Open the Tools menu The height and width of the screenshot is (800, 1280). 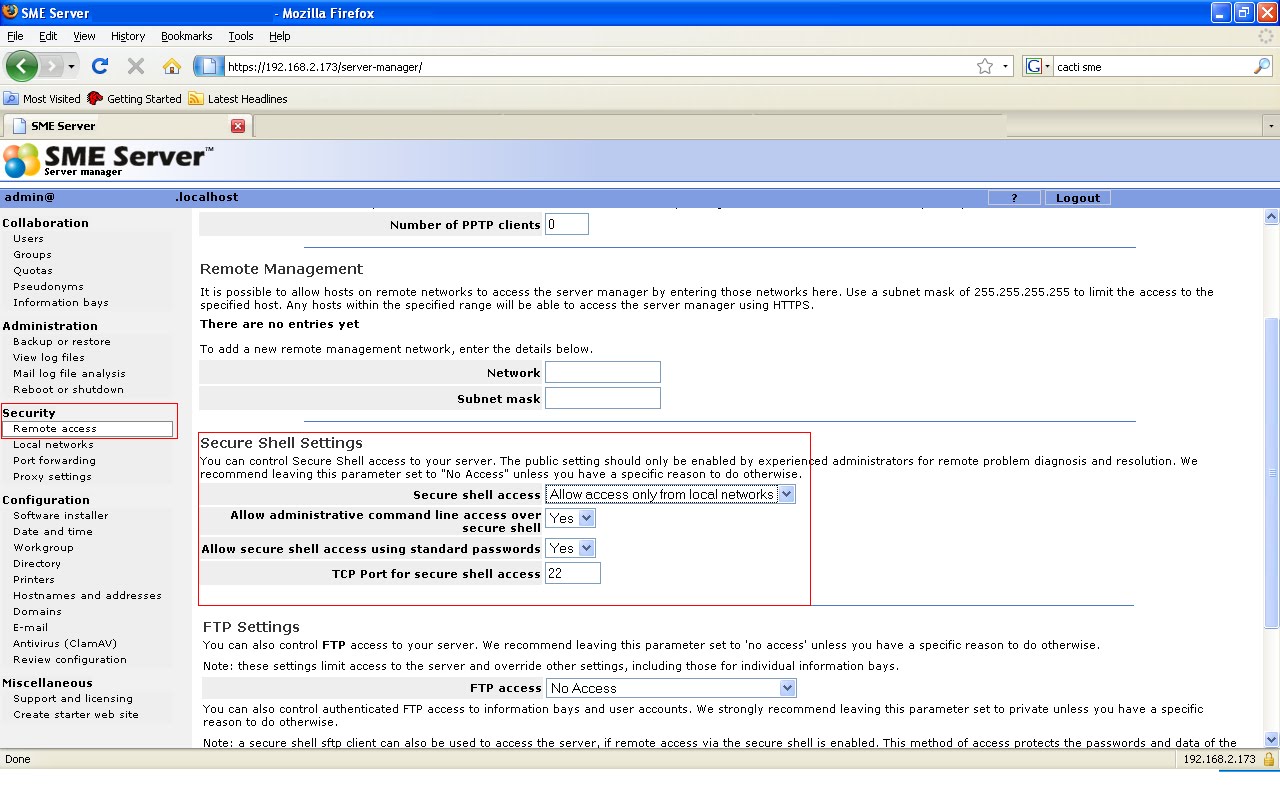click(x=241, y=36)
